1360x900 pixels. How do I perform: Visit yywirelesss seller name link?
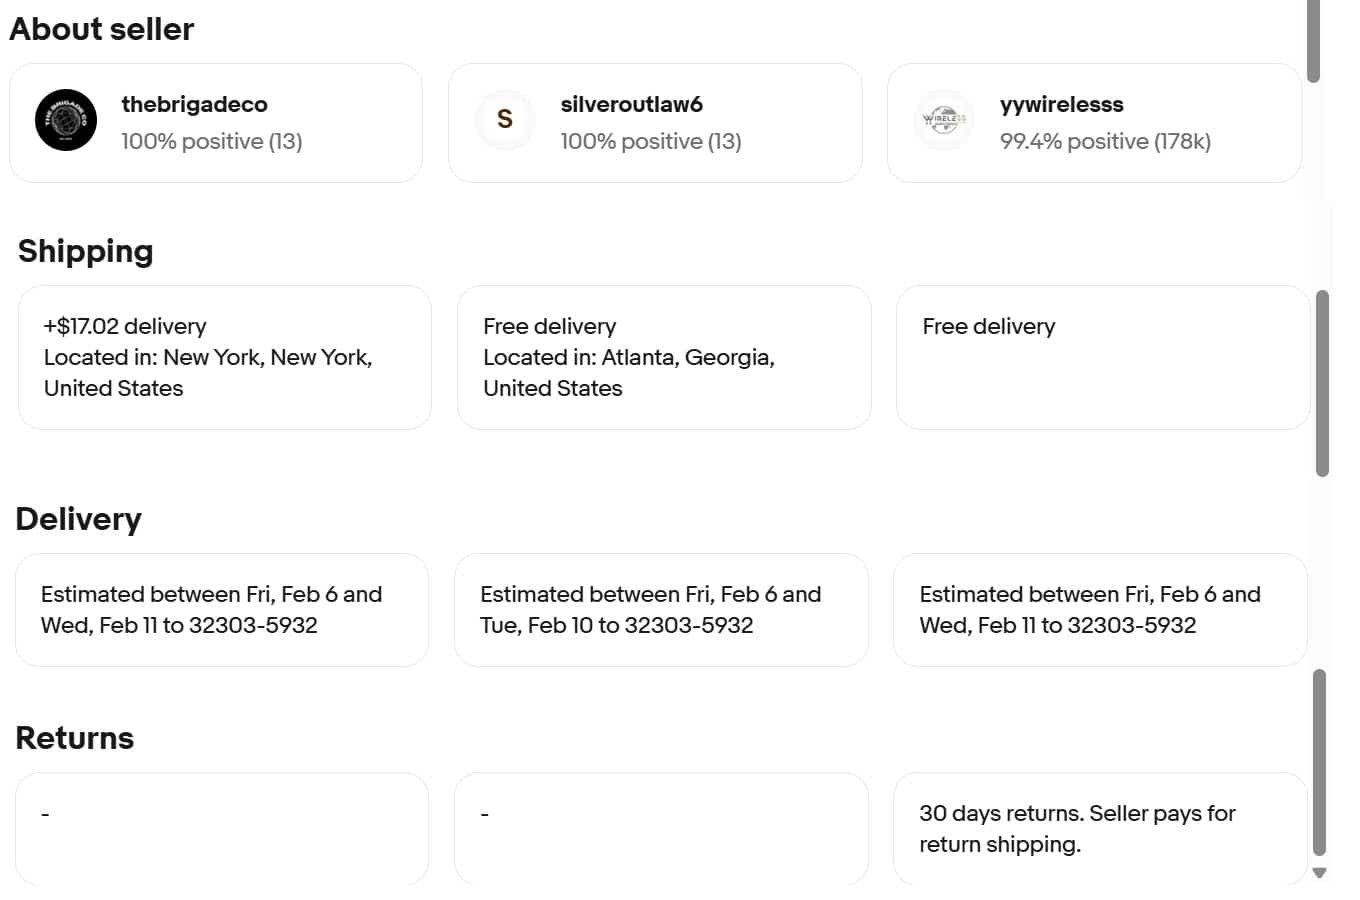(x=1061, y=104)
